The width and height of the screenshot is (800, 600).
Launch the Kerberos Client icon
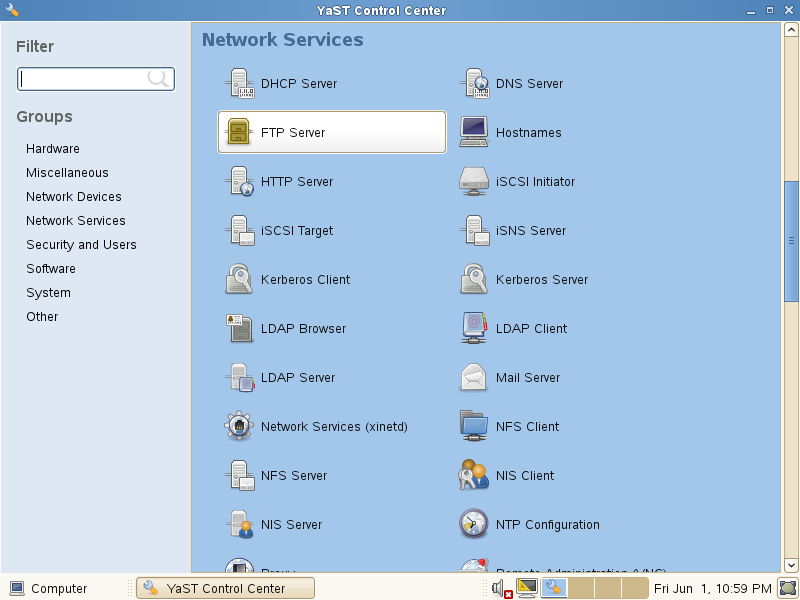[239, 279]
